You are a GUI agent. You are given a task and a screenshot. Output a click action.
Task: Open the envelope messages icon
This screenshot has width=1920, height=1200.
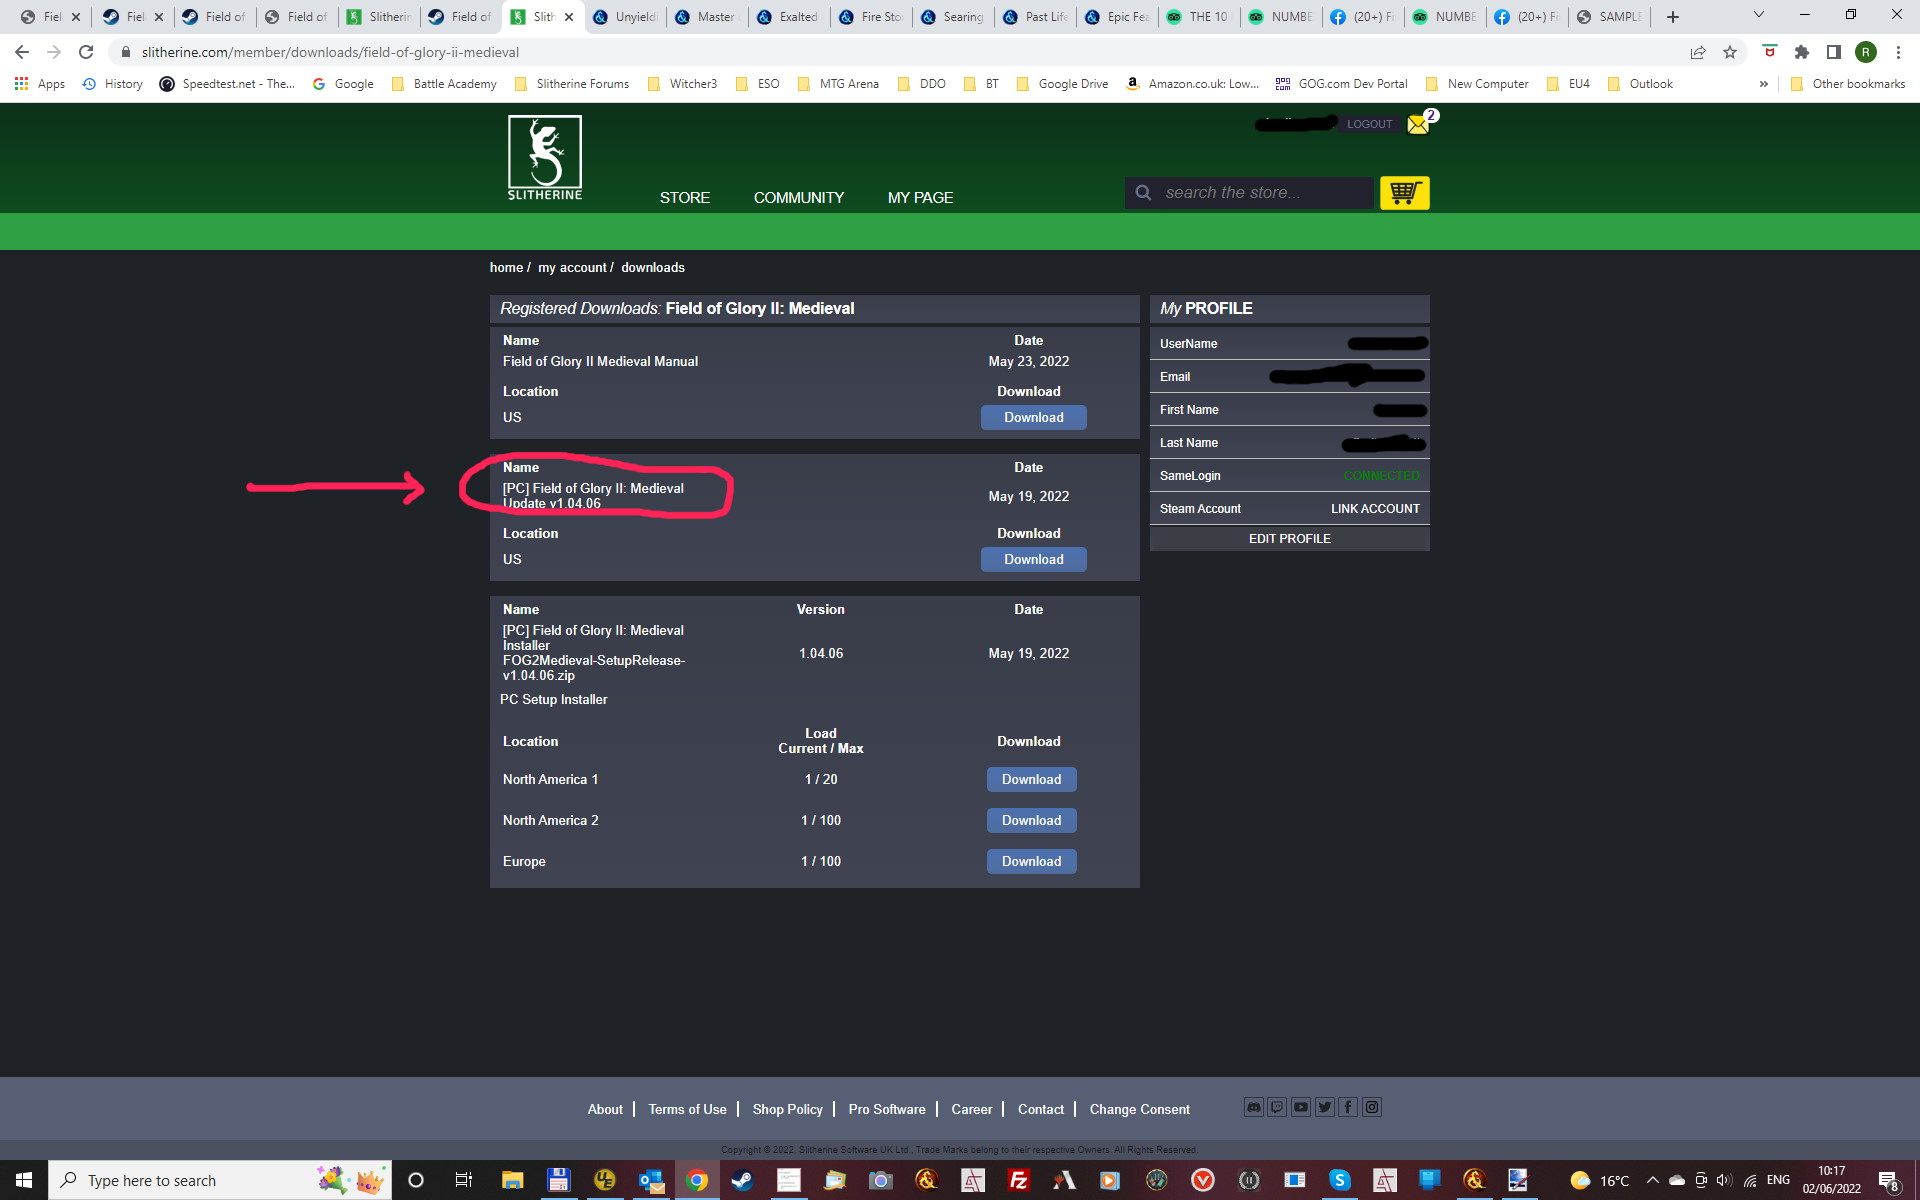[x=1418, y=124]
